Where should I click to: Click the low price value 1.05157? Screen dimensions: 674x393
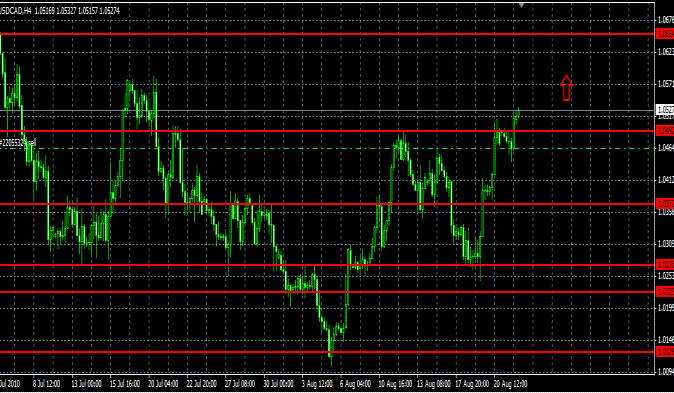pyautogui.click(x=88, y=11)
